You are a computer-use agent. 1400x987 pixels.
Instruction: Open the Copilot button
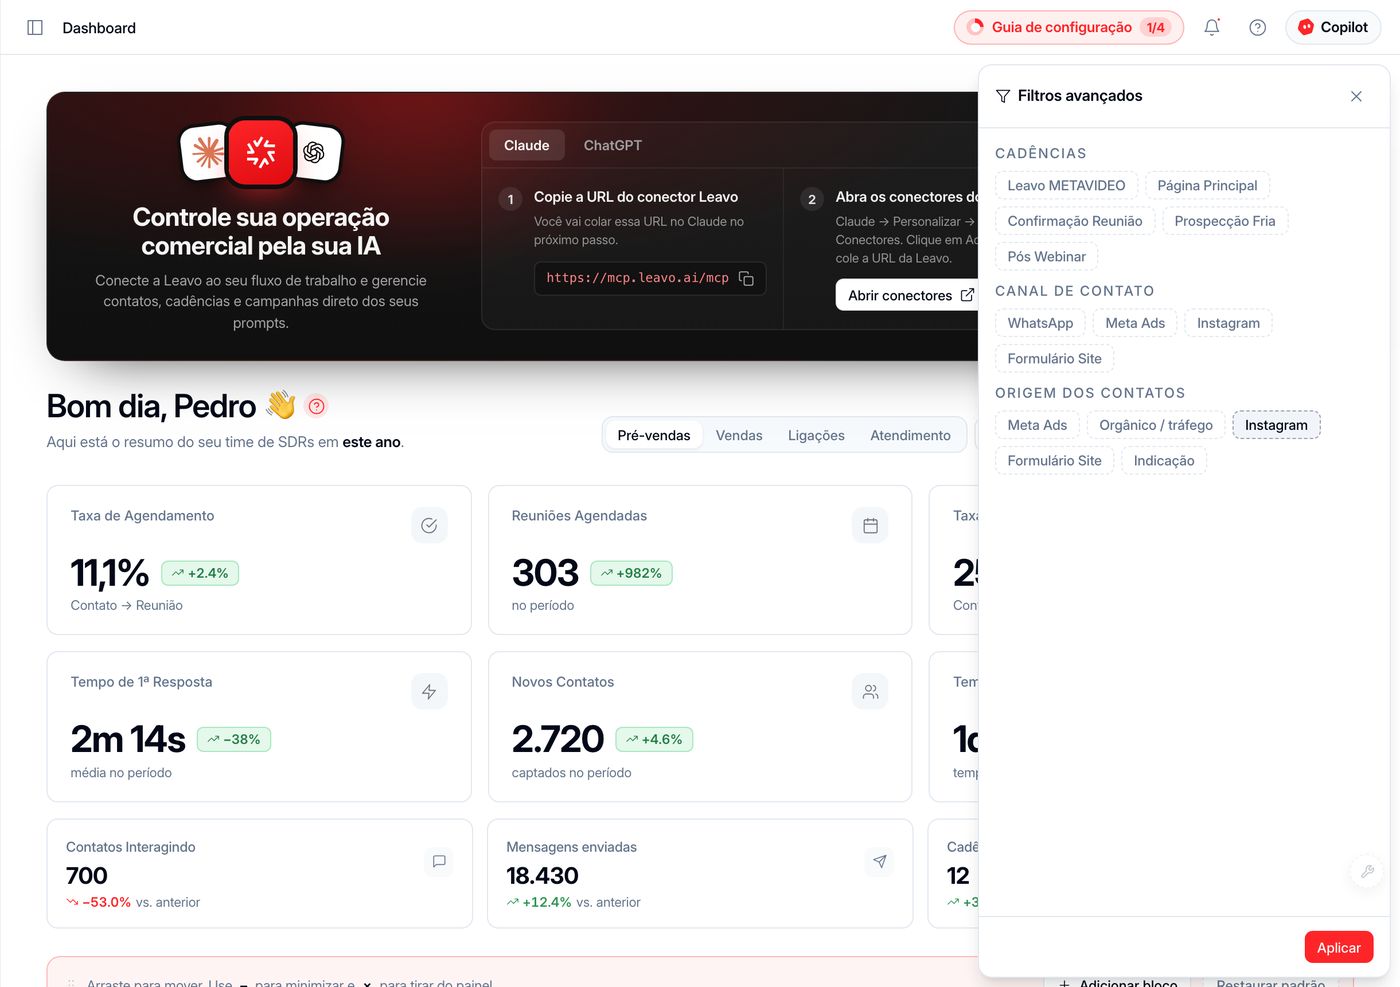(1333, 28)
